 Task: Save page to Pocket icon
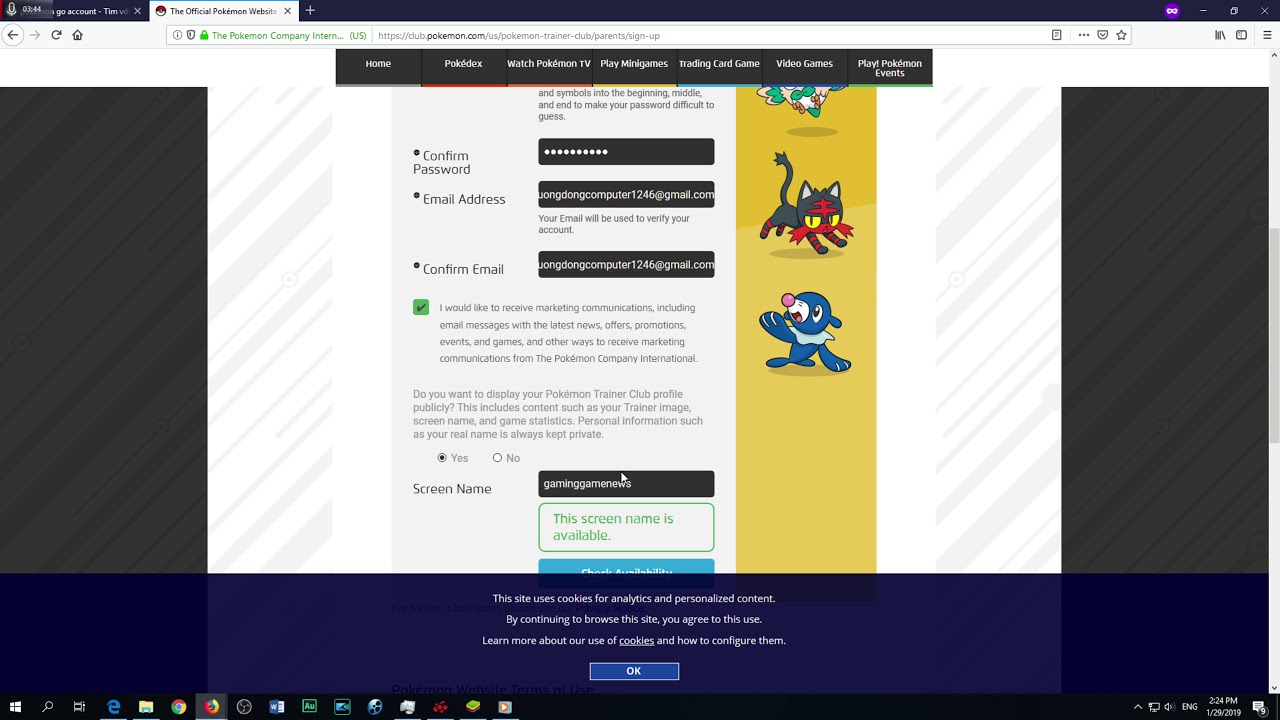click(x=1102, y=35)
